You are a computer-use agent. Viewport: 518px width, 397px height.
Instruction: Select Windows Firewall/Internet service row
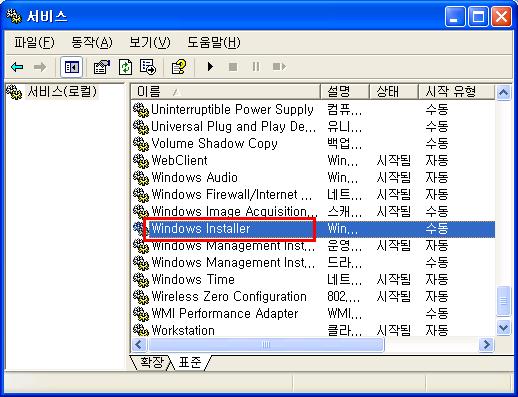(x=313, y=195)
